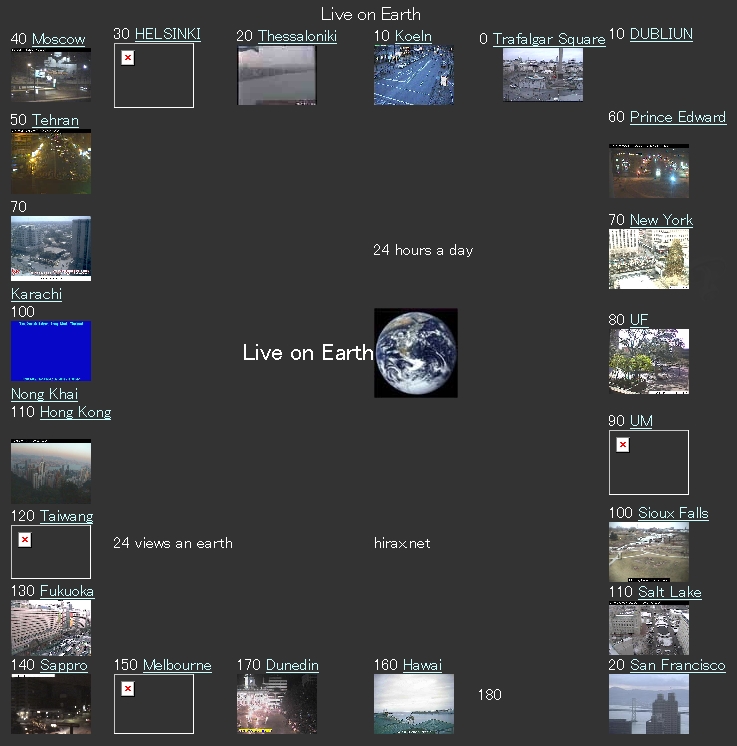
Task: Click the Karachi link
Action: (x=36, y=294)
